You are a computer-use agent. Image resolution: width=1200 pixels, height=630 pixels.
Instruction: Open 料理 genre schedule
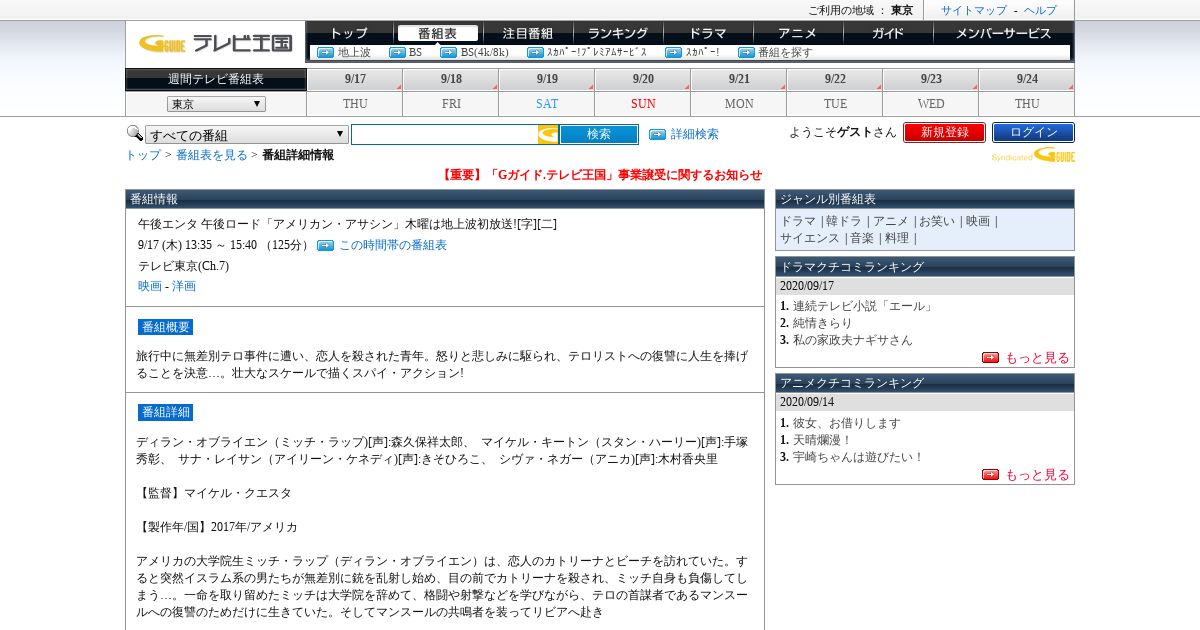point(897,238)
